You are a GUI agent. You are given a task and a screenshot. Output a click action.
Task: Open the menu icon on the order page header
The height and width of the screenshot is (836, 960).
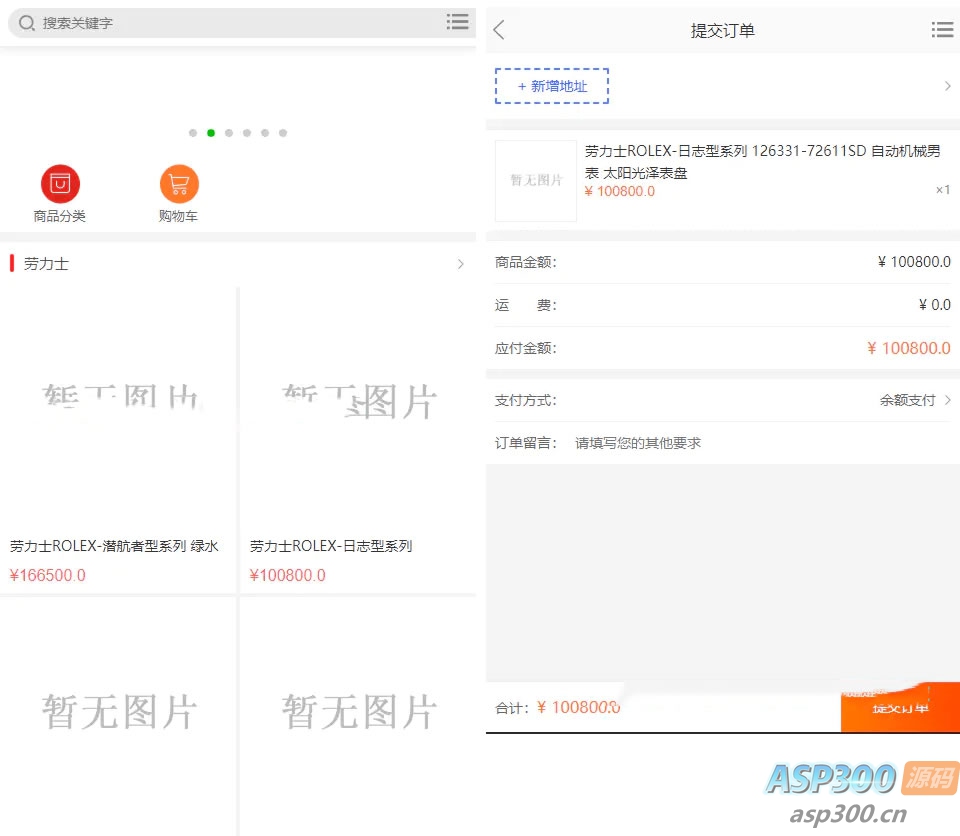[x=941, y=30]
